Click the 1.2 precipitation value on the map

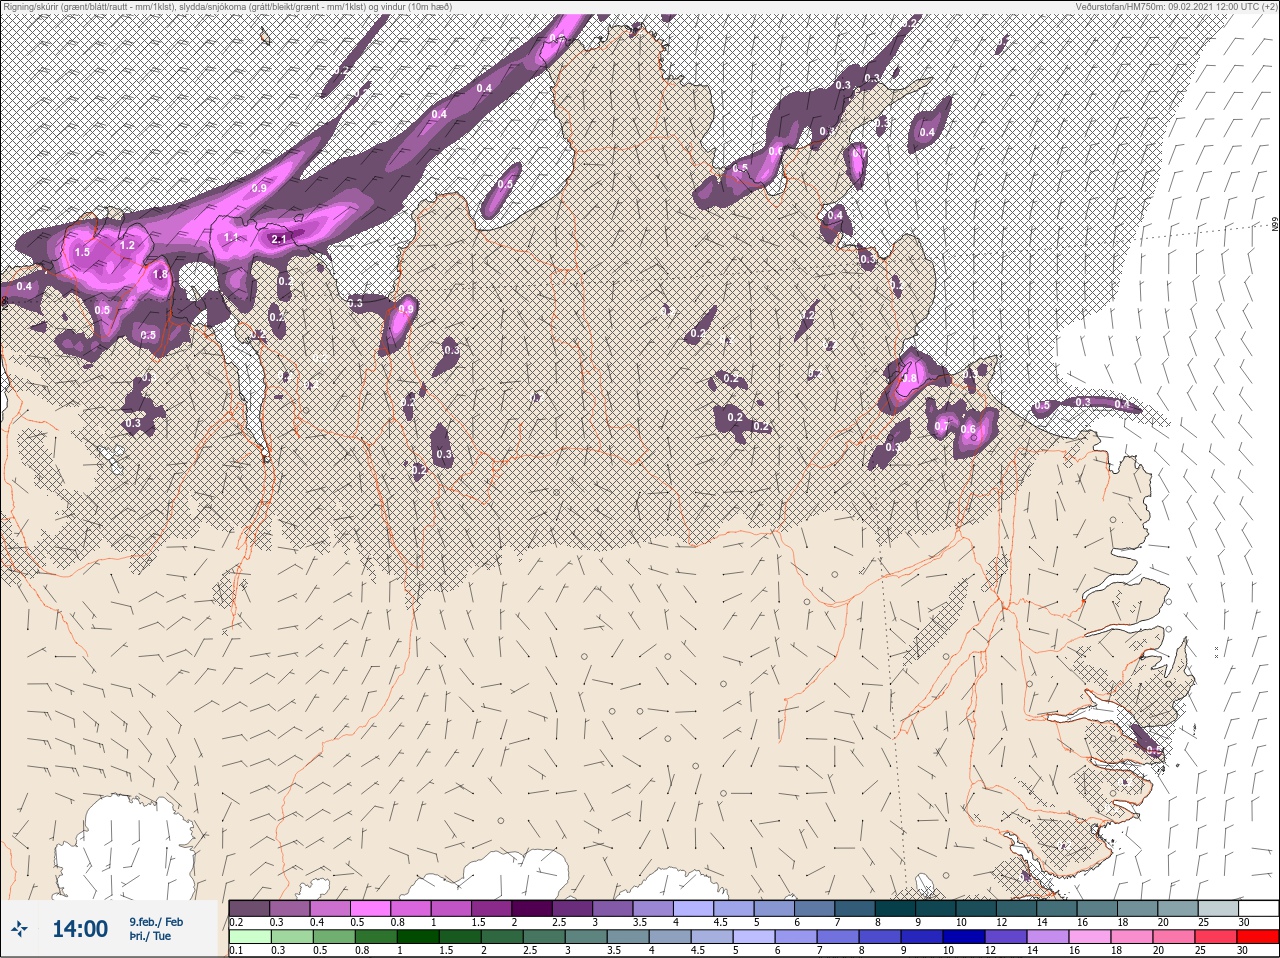127,245
